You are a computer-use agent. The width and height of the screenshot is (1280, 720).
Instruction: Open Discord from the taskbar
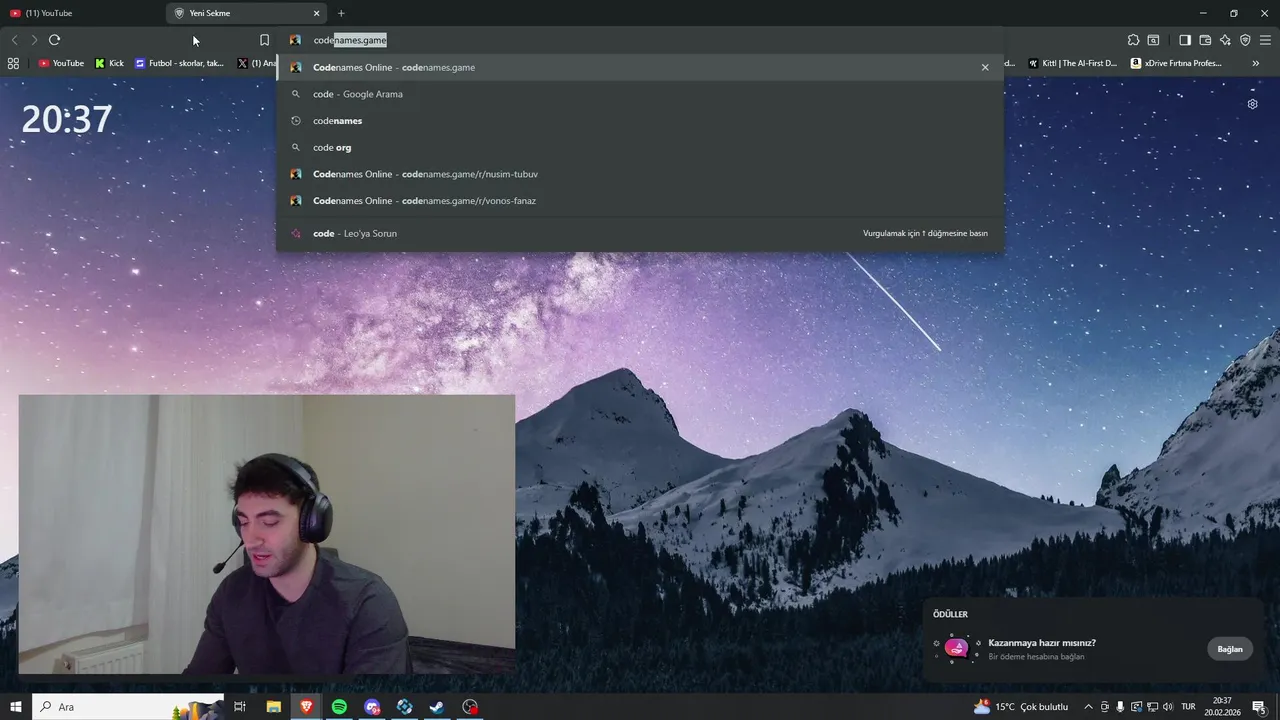372,707
